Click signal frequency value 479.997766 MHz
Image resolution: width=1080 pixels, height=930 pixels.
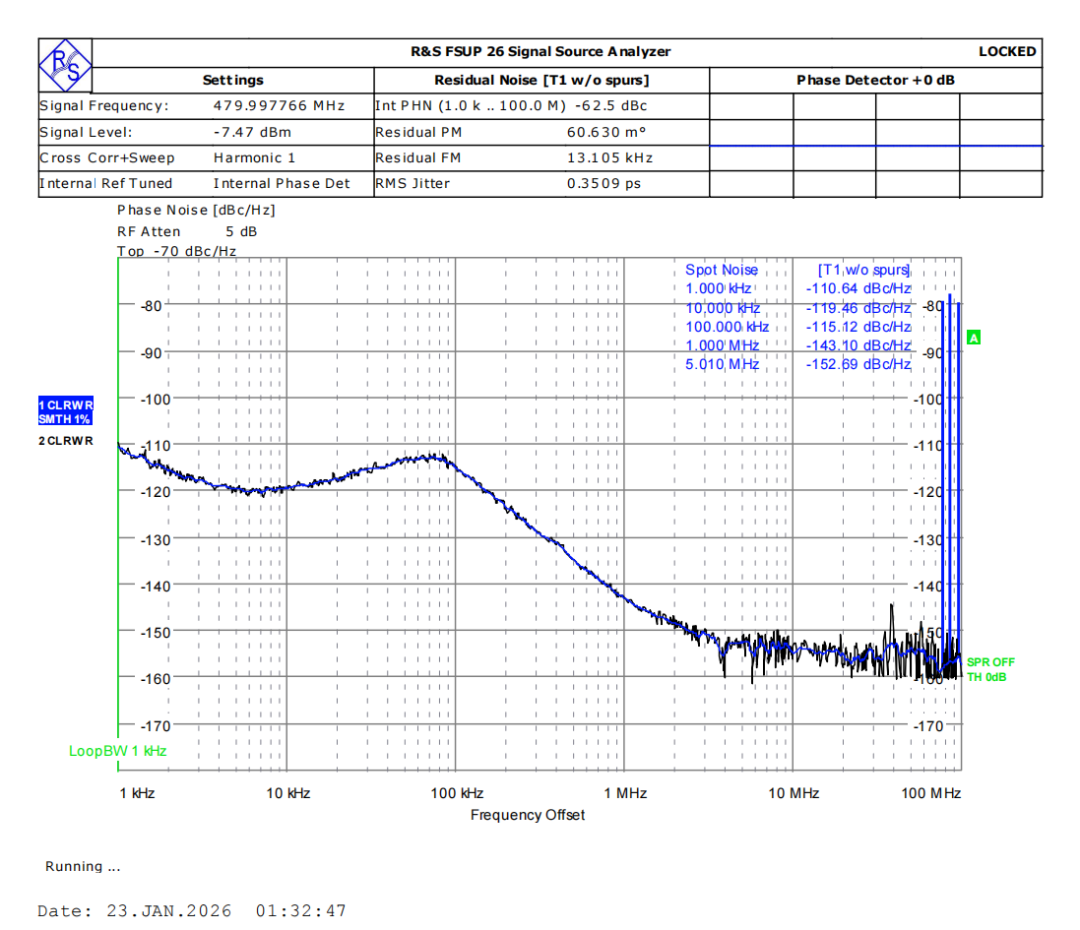[279, 105]
